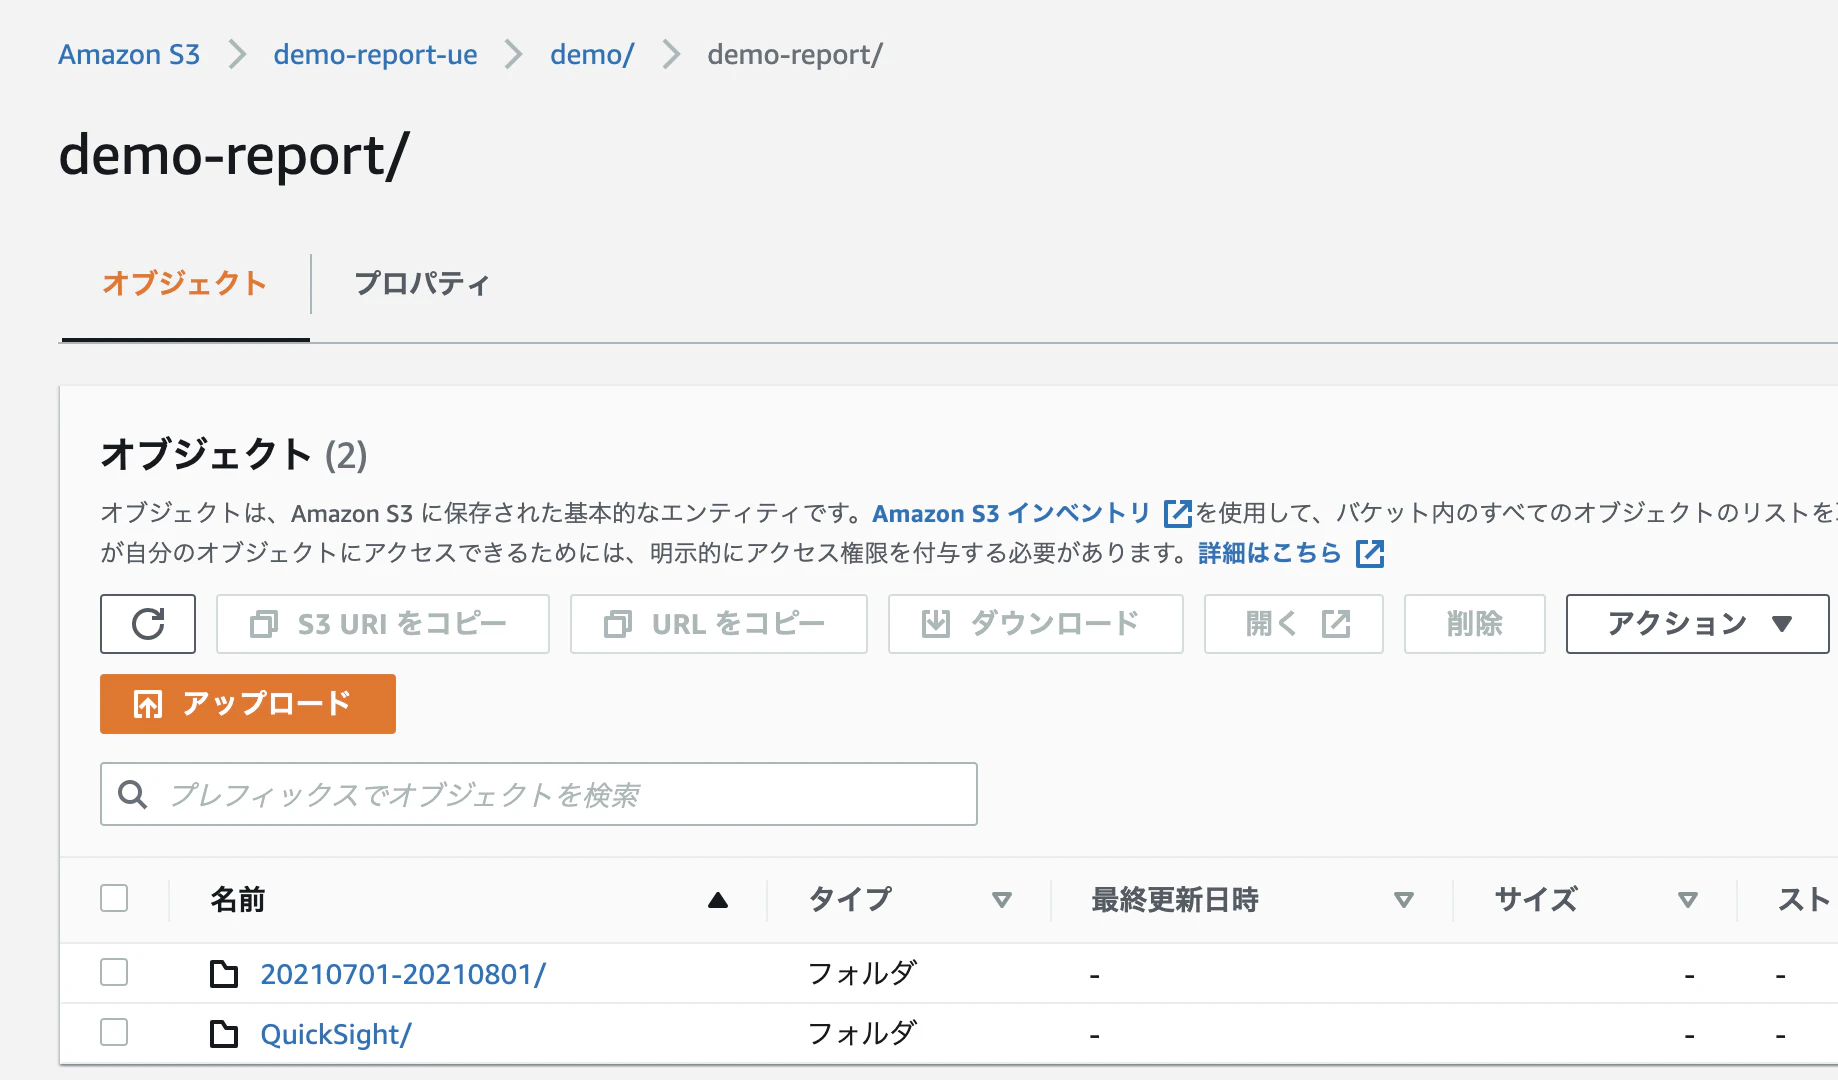
Task: Go to demo-report-ue breadcrumb
Action: 375,54
